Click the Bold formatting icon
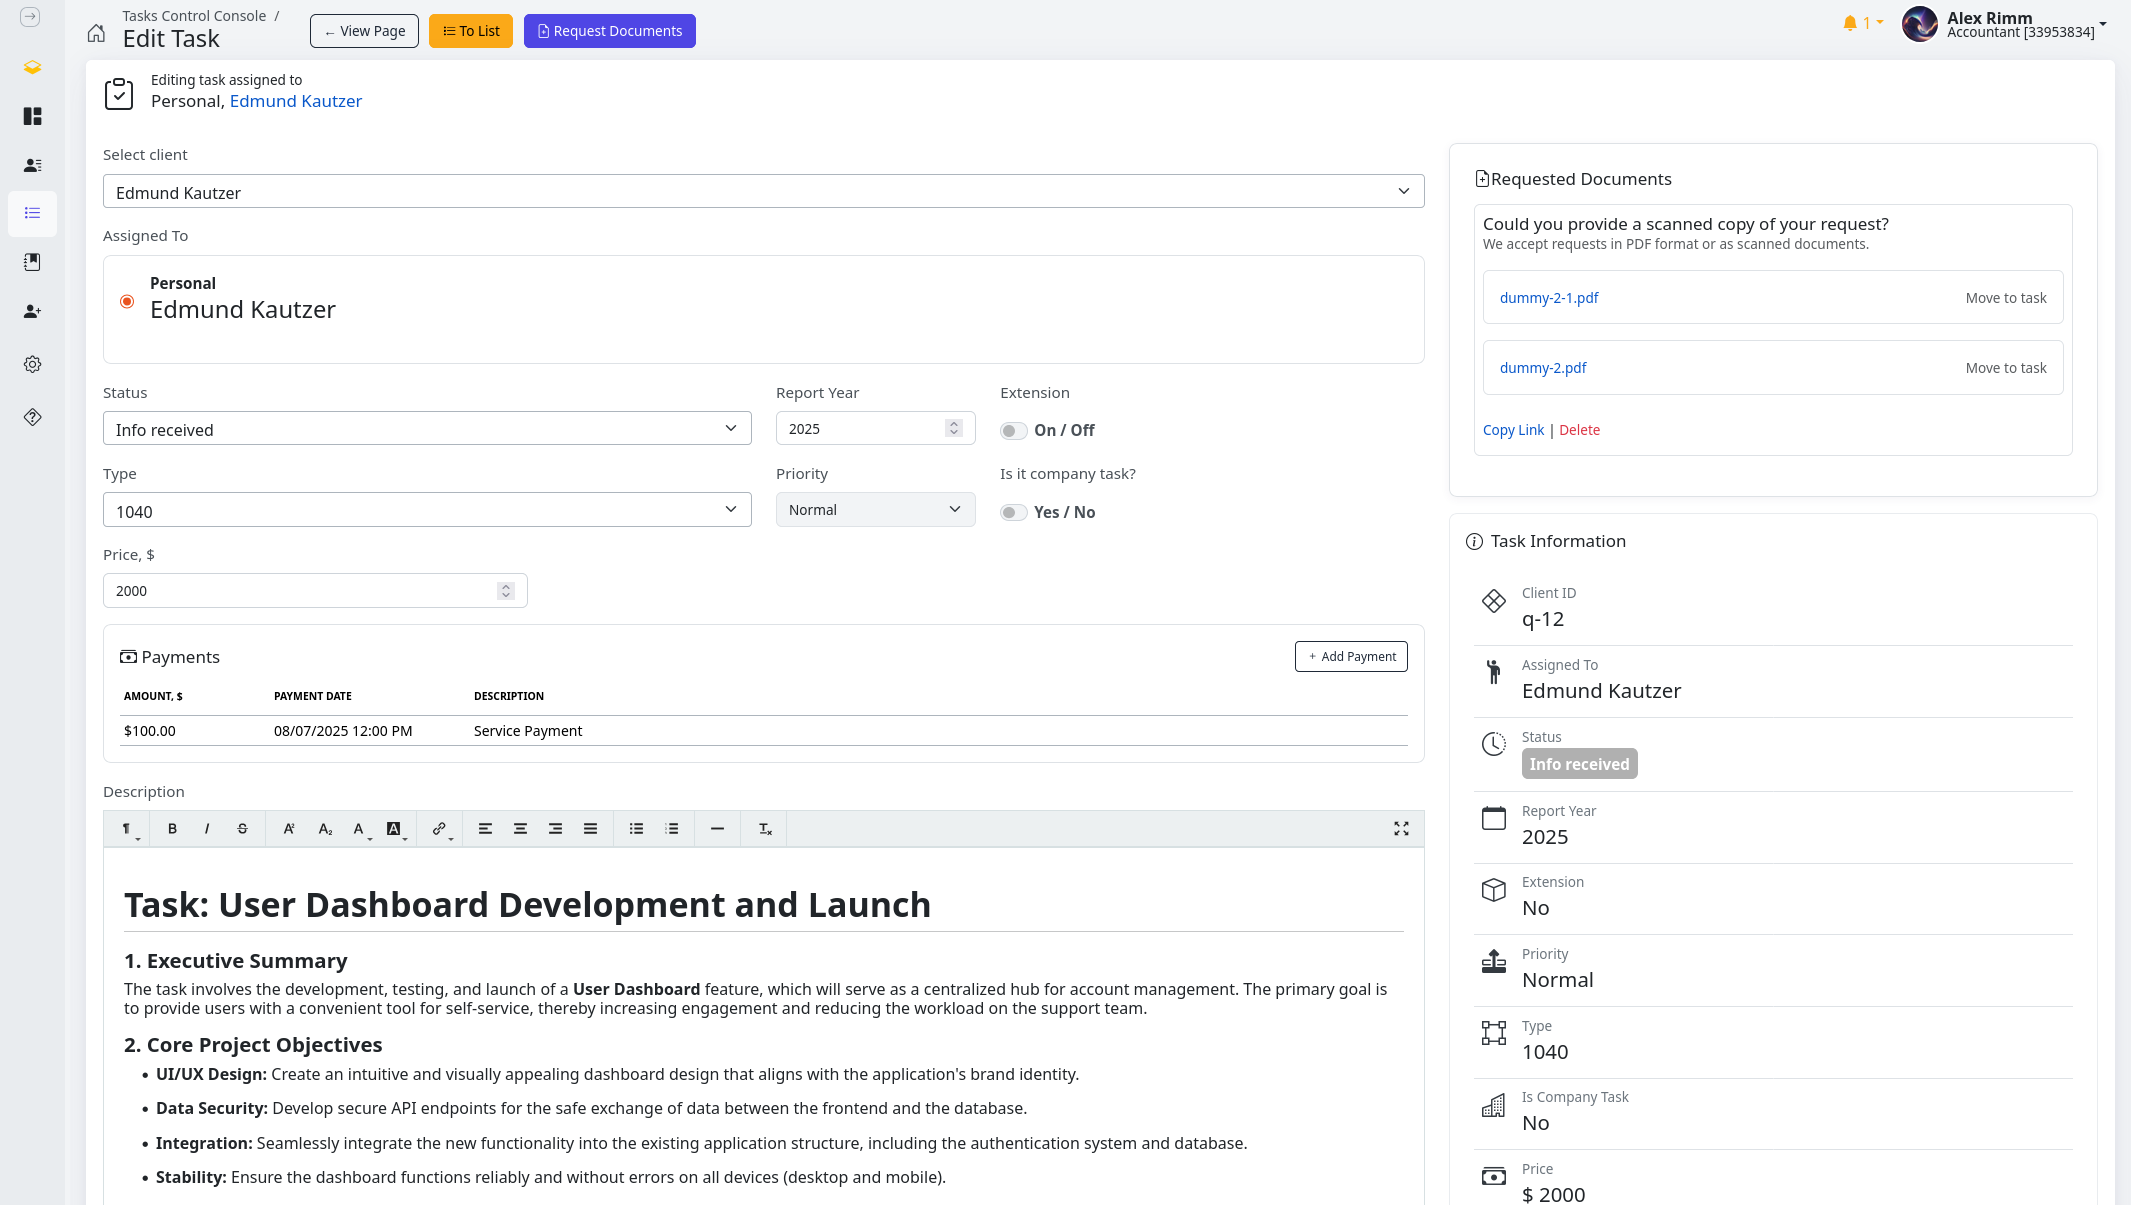The width and height of the screenshot is (2131, 1205). [172, 829]
